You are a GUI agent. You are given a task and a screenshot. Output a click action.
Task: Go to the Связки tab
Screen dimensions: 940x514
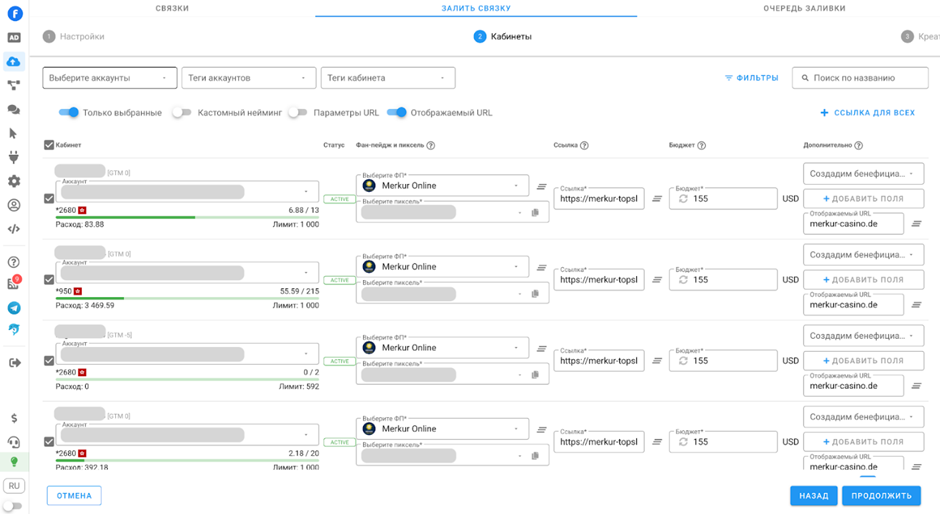172,8
